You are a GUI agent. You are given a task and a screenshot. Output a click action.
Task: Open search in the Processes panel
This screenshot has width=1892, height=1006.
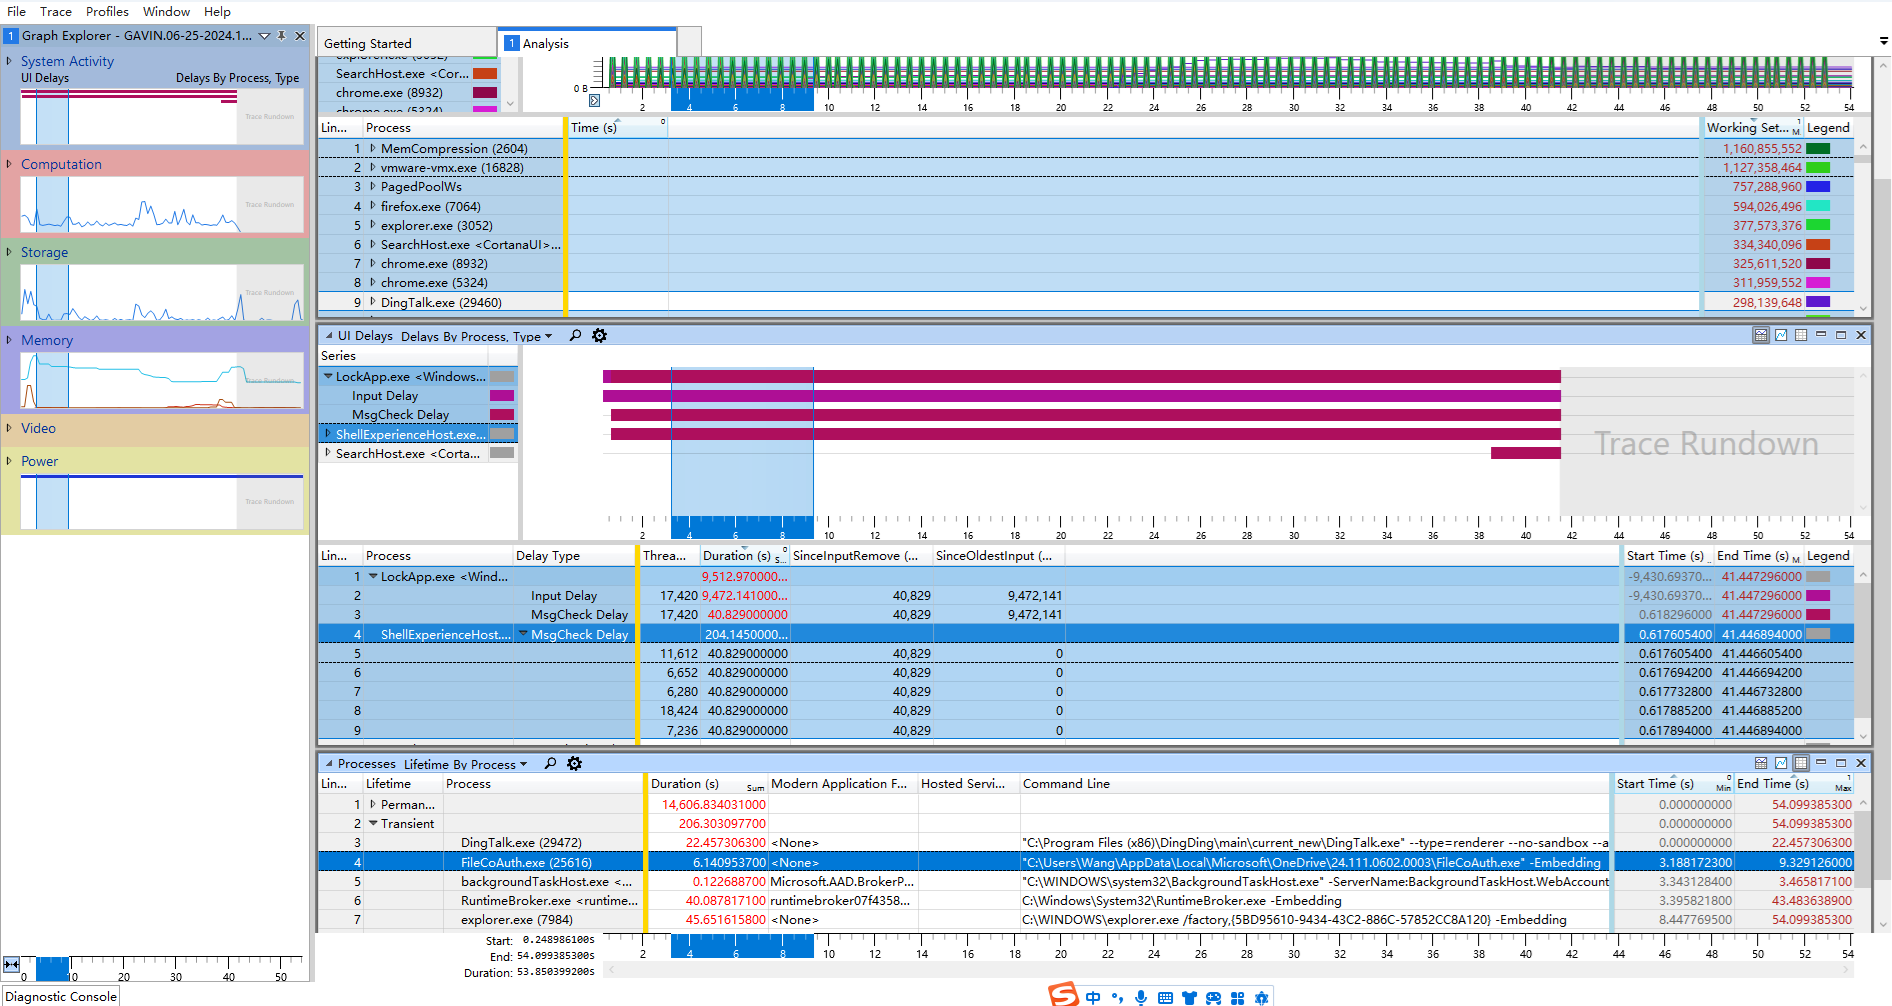[550, 763]
